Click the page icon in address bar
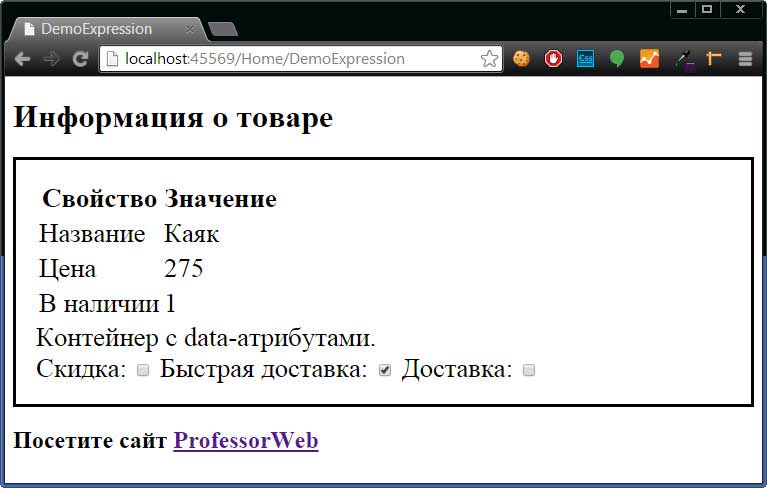The width and height of the screenshot is (767, 488). pyautogui.click(x=113, y=59)
